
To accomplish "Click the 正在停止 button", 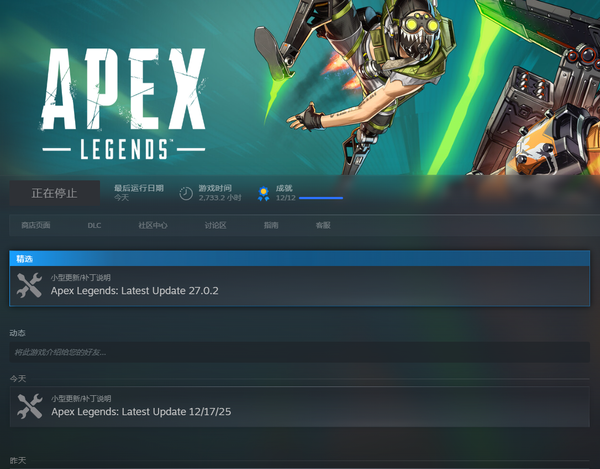I will (x=56, y=193).
